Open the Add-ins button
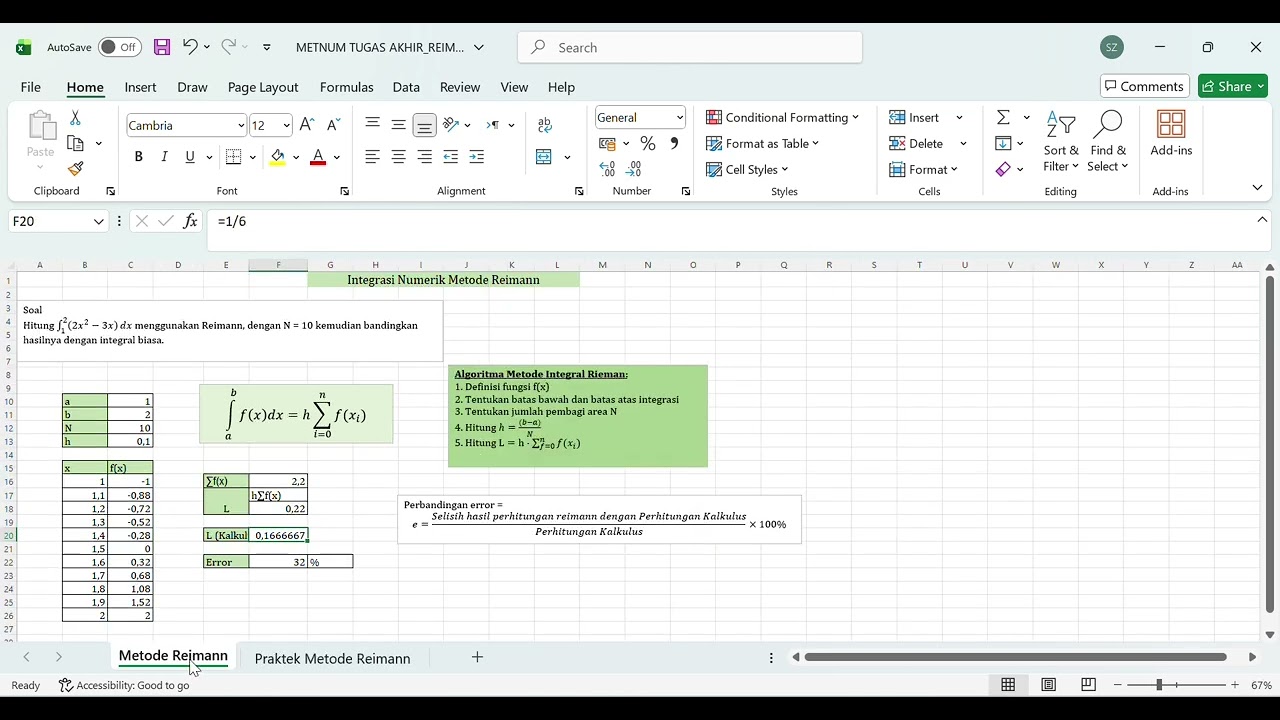The image size is (1280, 720). (1171, 134)
